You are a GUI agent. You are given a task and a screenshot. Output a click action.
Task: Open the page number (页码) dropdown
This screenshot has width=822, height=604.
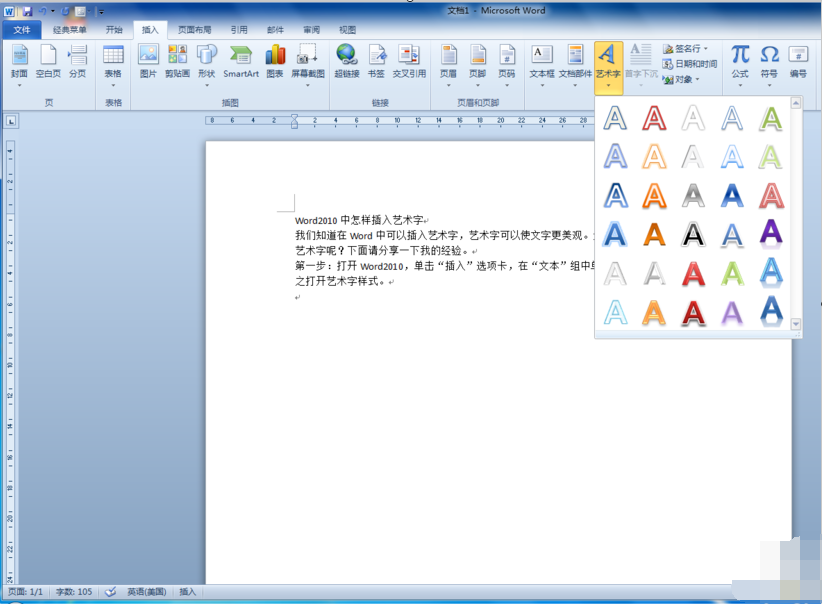(507, 65)
